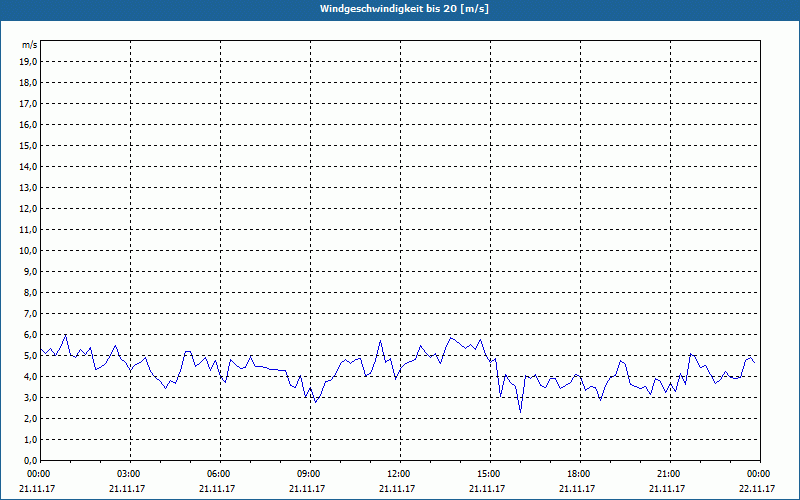The width and height of the screenshot is (800, 500).
Task: Click the 06:00 time label on x-axis
Action: click(x=220, y=474)
